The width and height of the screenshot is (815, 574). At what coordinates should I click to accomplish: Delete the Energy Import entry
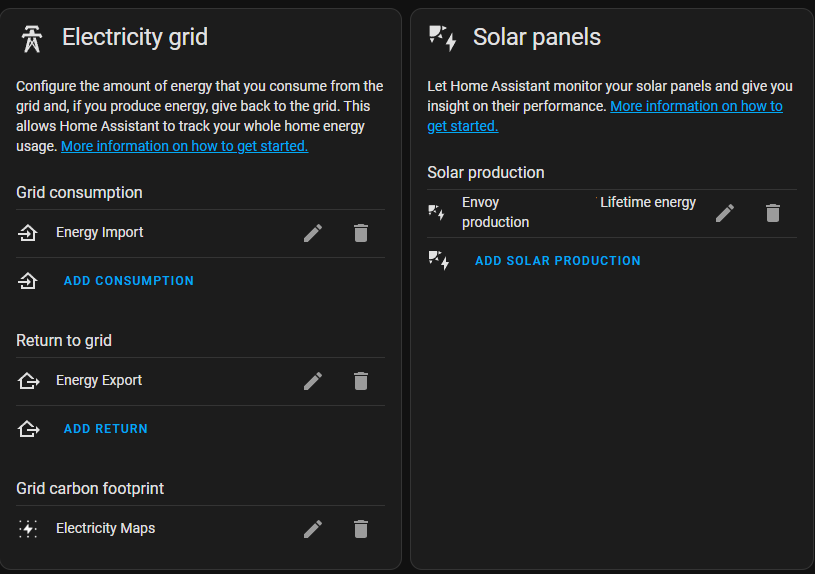coord(361,233)
